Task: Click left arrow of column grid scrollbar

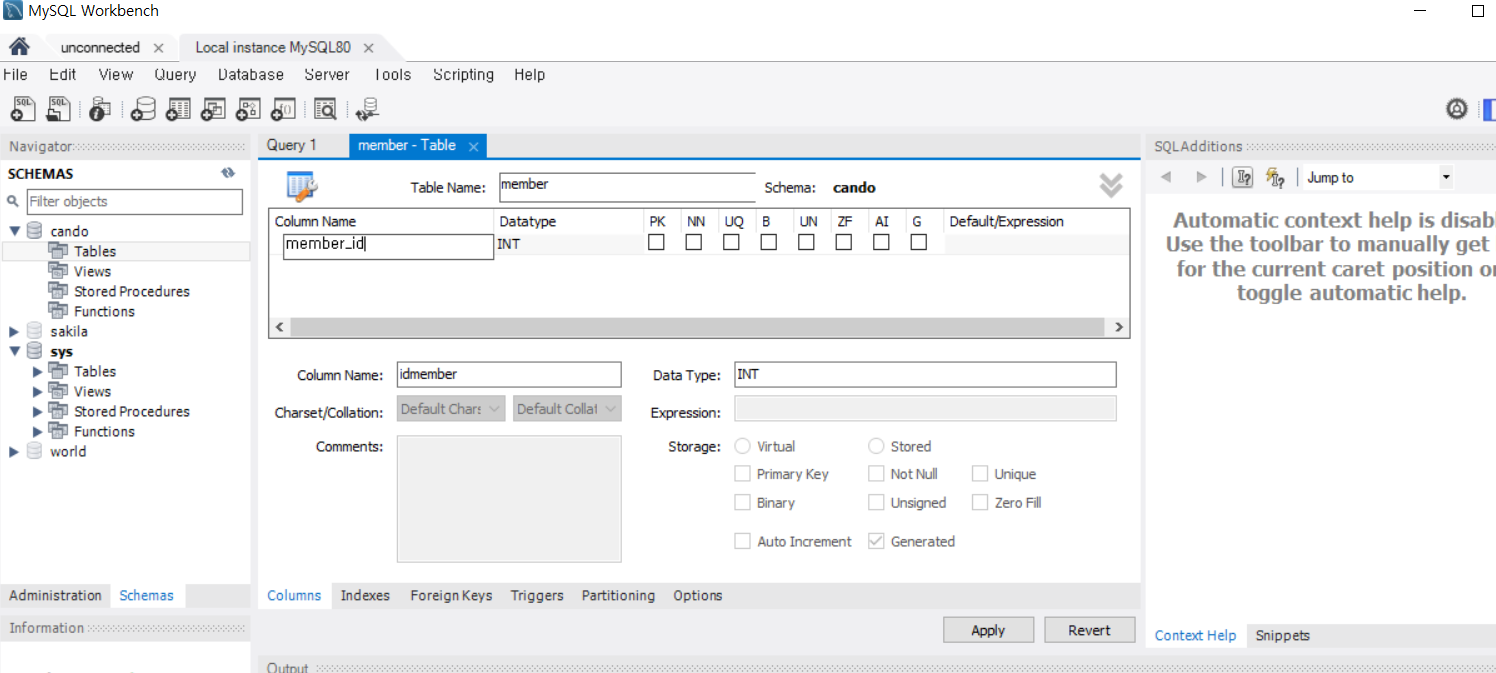Action: (x=279, y=327)
